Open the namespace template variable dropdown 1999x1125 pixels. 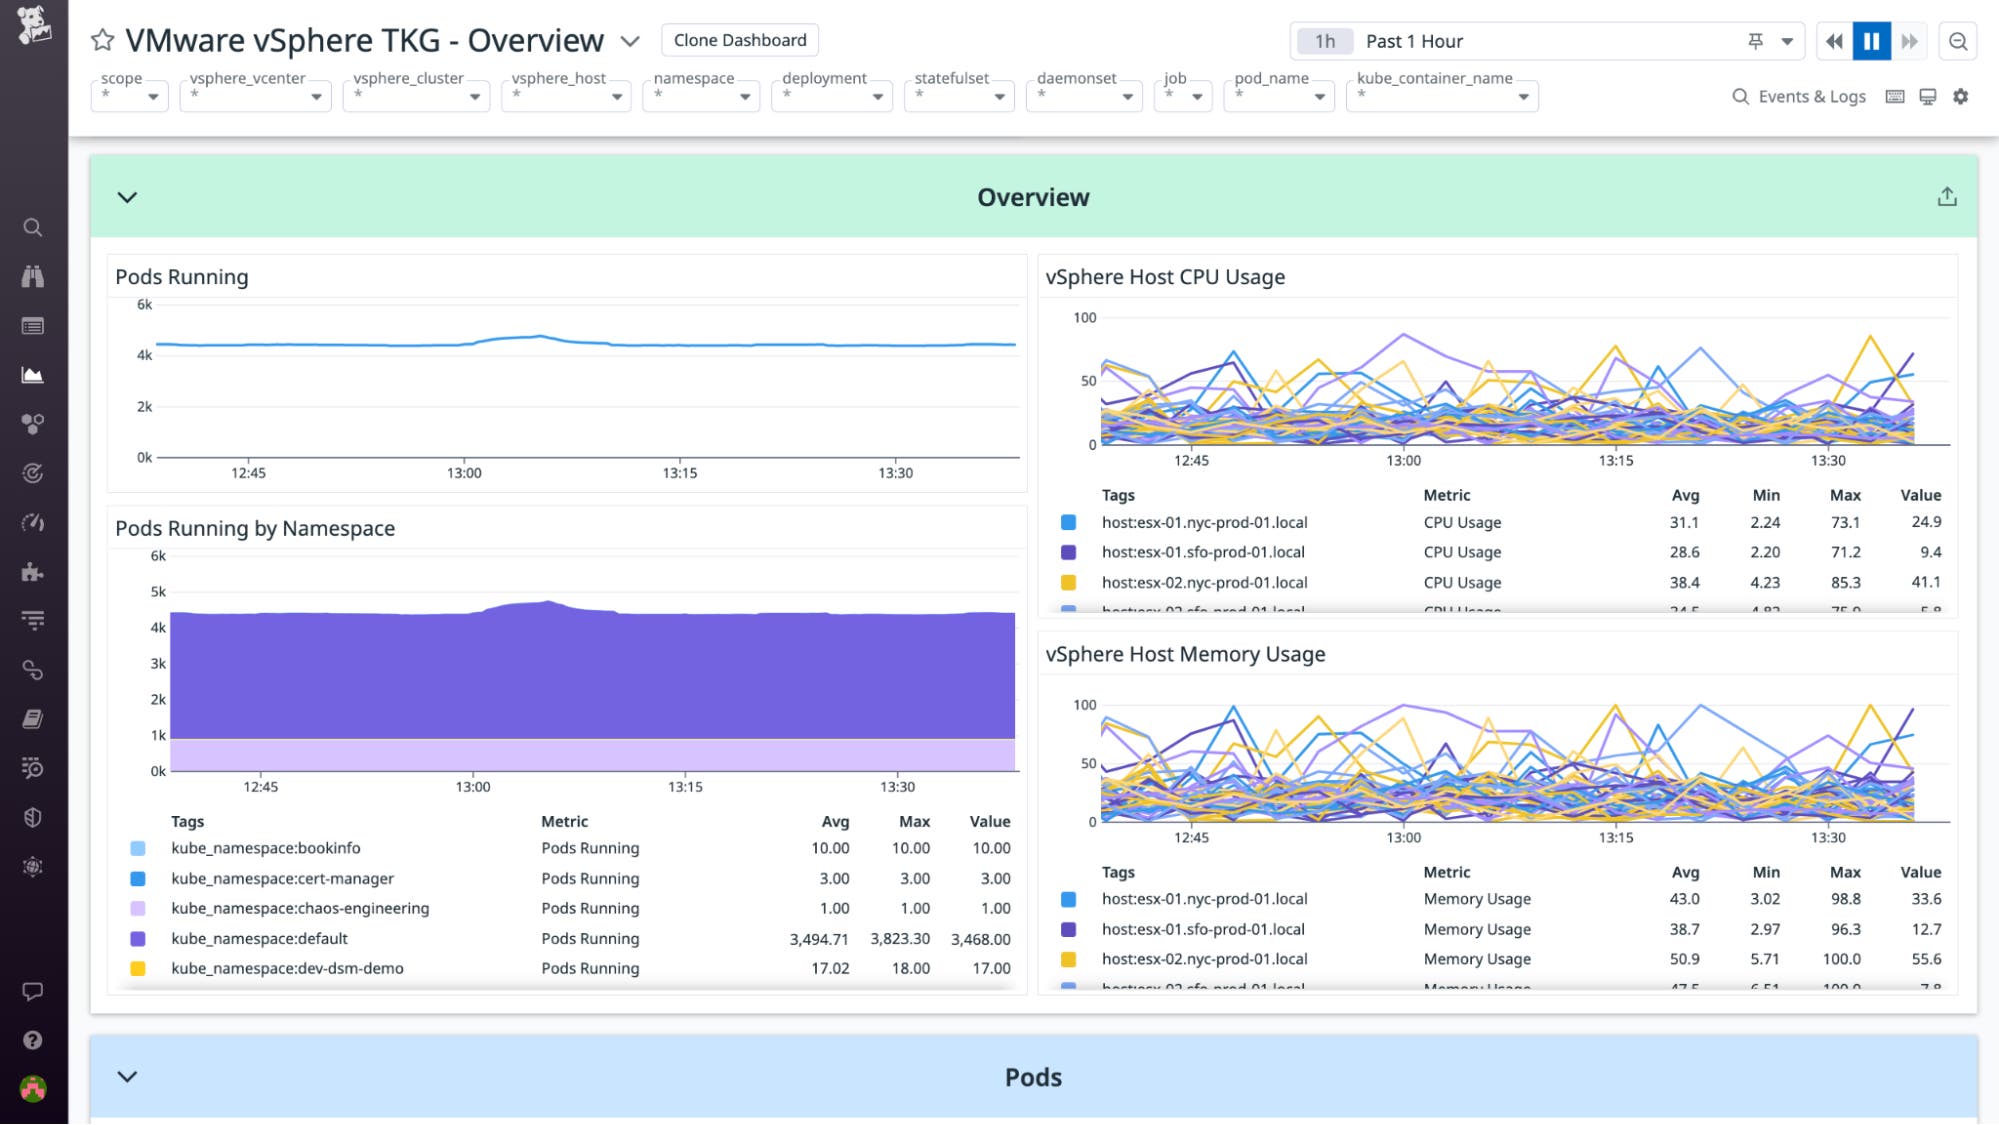click(x=744, y=97)
